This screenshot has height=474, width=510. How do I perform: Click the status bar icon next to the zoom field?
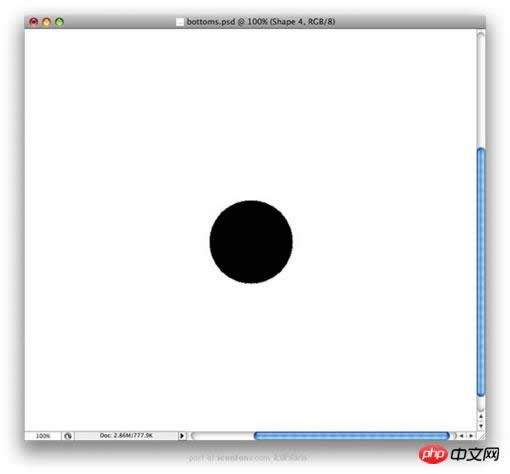click(x=68, y=436)
